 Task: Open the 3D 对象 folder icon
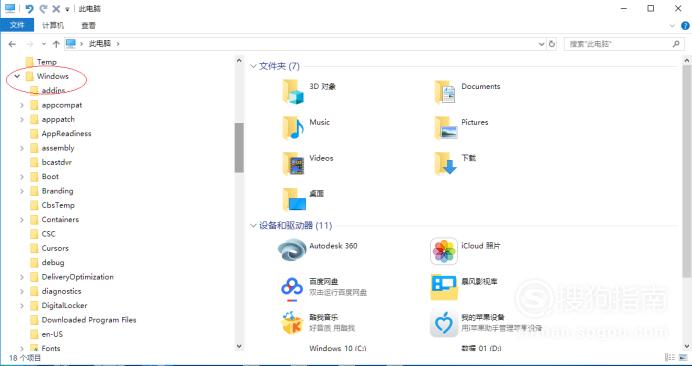293,91
